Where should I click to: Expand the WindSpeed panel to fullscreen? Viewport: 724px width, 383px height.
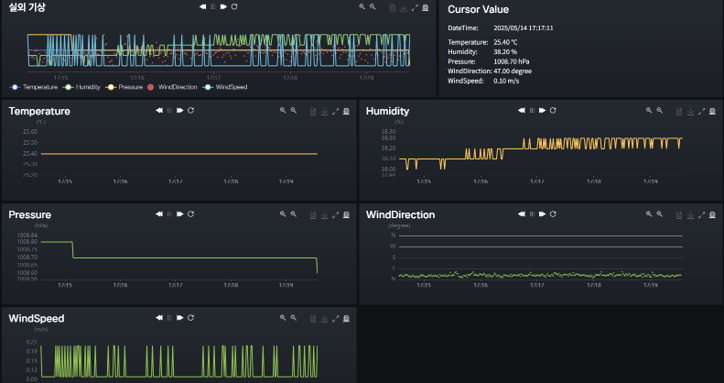tap(335, 319)
